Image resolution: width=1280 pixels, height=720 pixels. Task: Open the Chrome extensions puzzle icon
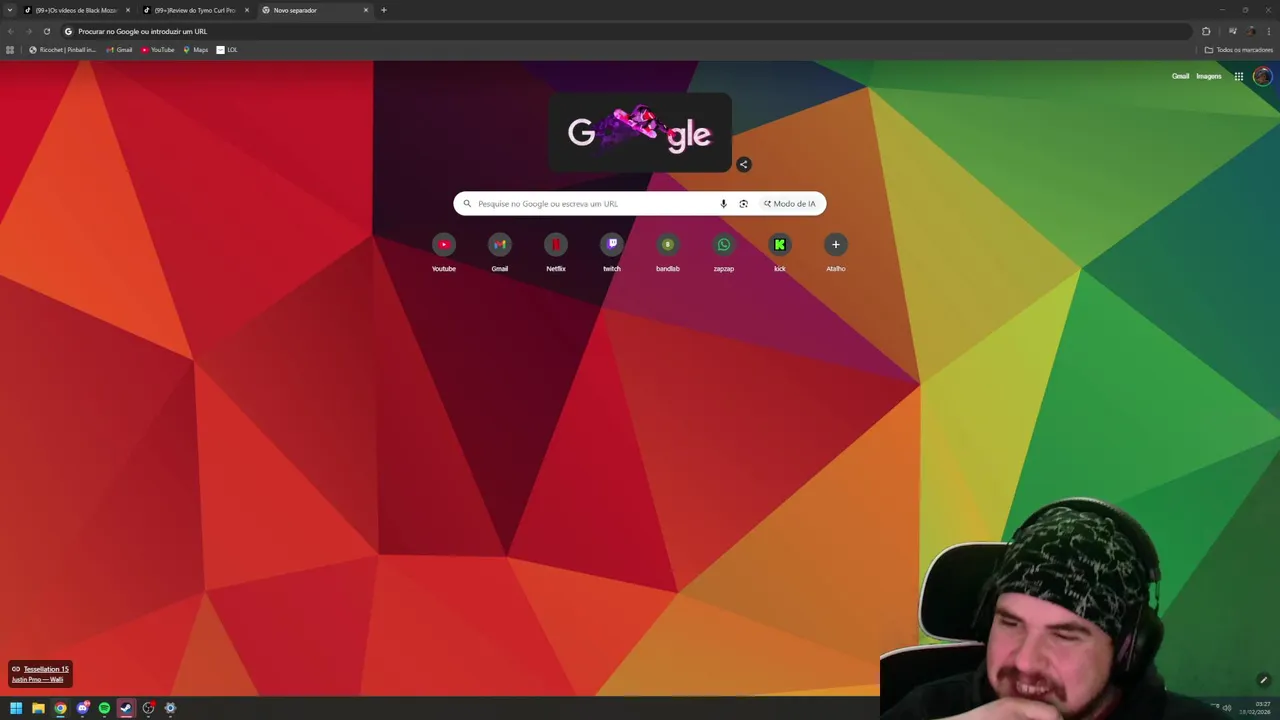pos(1206,31)
